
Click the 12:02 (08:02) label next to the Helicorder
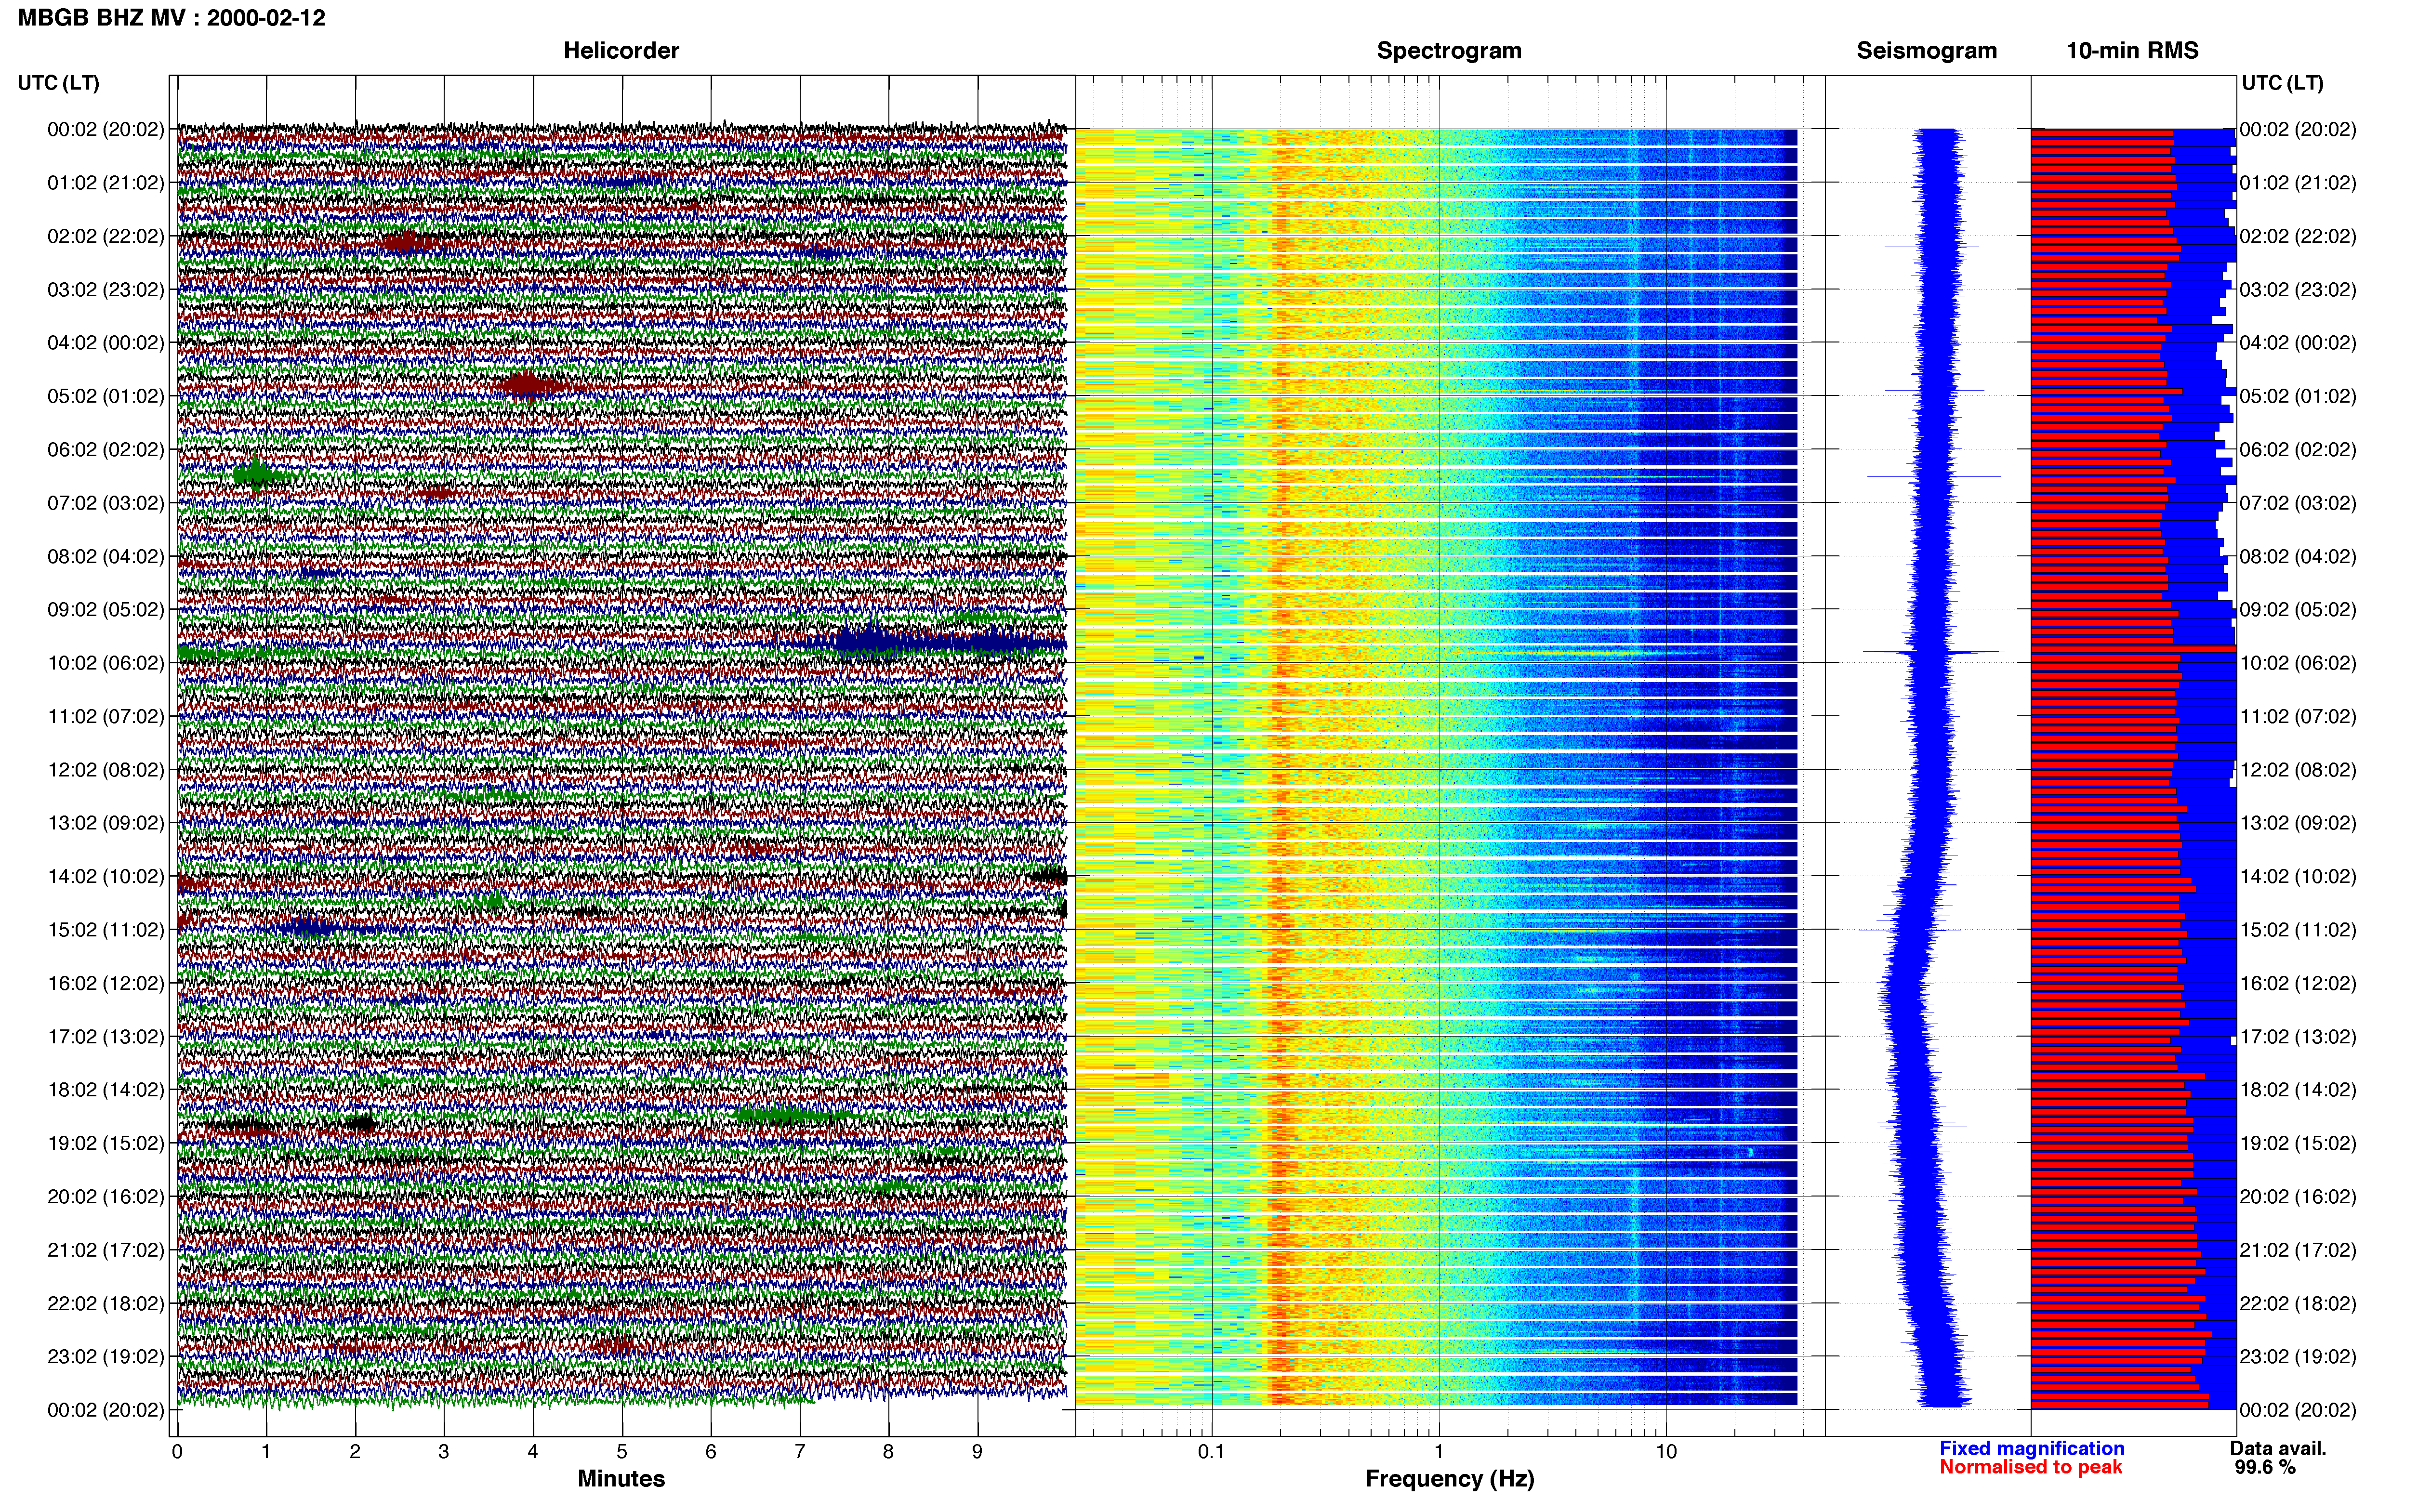pos(106,770)
